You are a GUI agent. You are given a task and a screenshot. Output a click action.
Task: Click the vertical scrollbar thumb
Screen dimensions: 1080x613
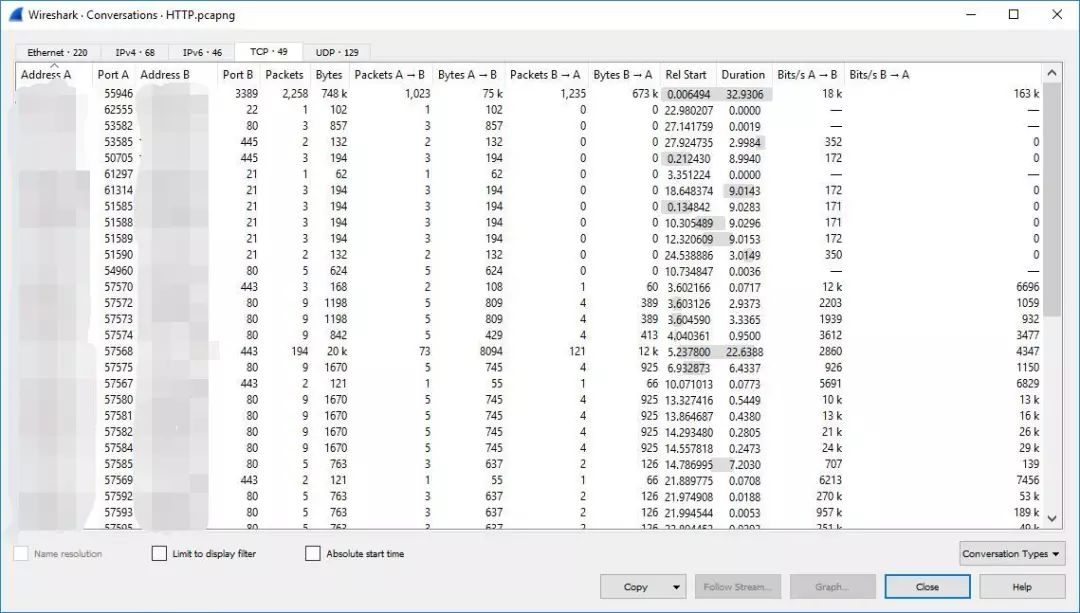point(1052,200)
